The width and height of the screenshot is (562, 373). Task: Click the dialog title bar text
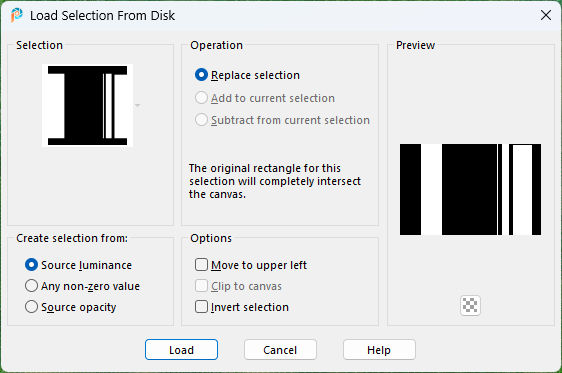tap(103, 15)
